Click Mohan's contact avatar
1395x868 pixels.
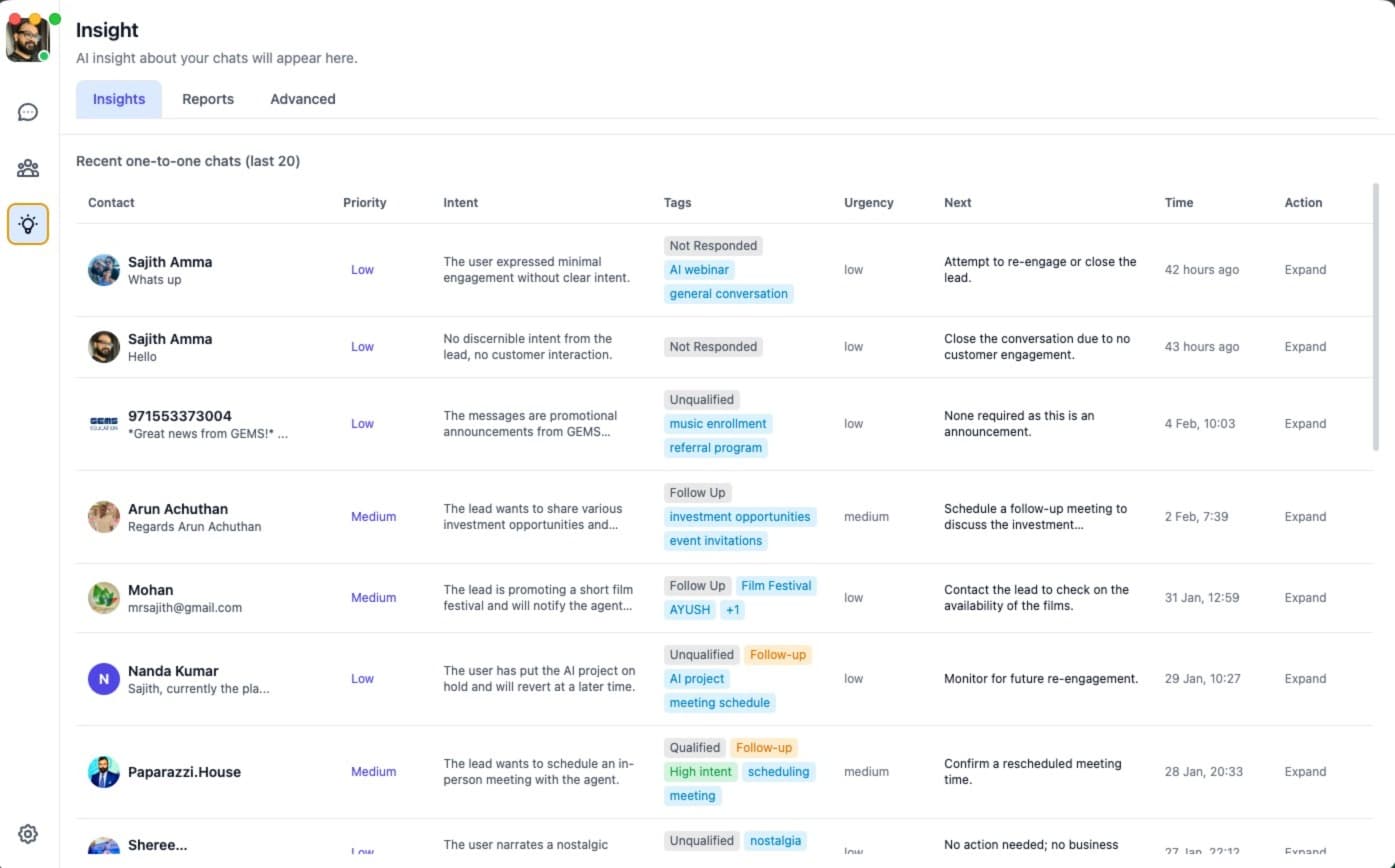coord(103,597)
